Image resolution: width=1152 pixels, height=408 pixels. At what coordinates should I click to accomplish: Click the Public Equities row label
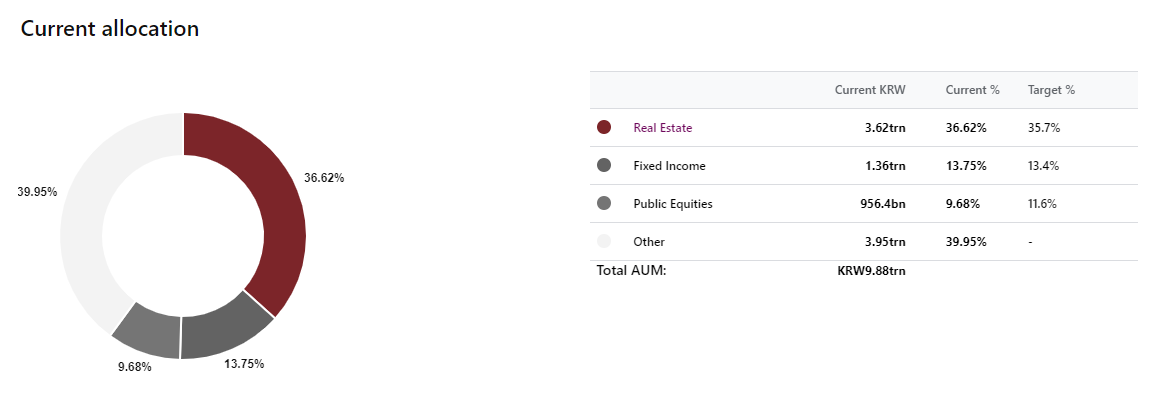(x=673, y=204)
